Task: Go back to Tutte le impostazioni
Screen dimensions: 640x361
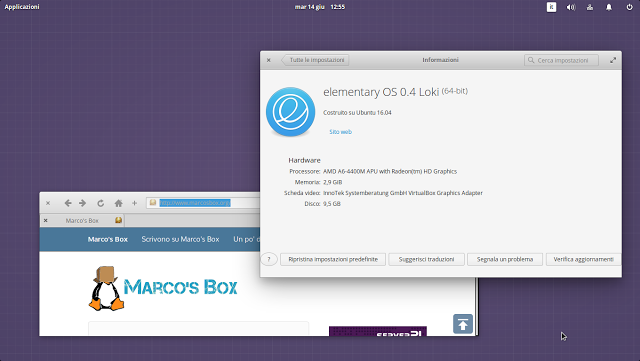Action: (x=315, y=60)
